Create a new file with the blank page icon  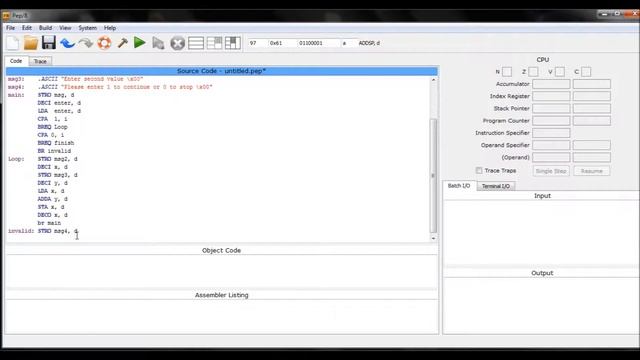[x=12, y=43]
